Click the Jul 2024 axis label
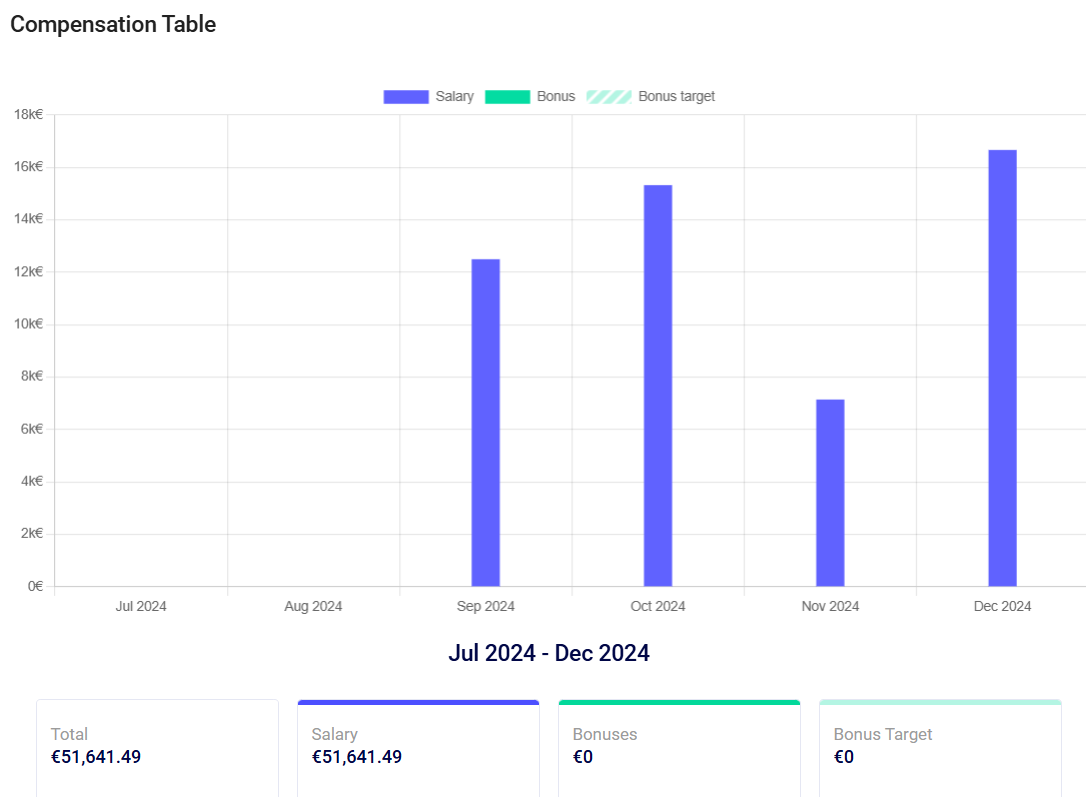1086x797 pixels. pos(141,606)
